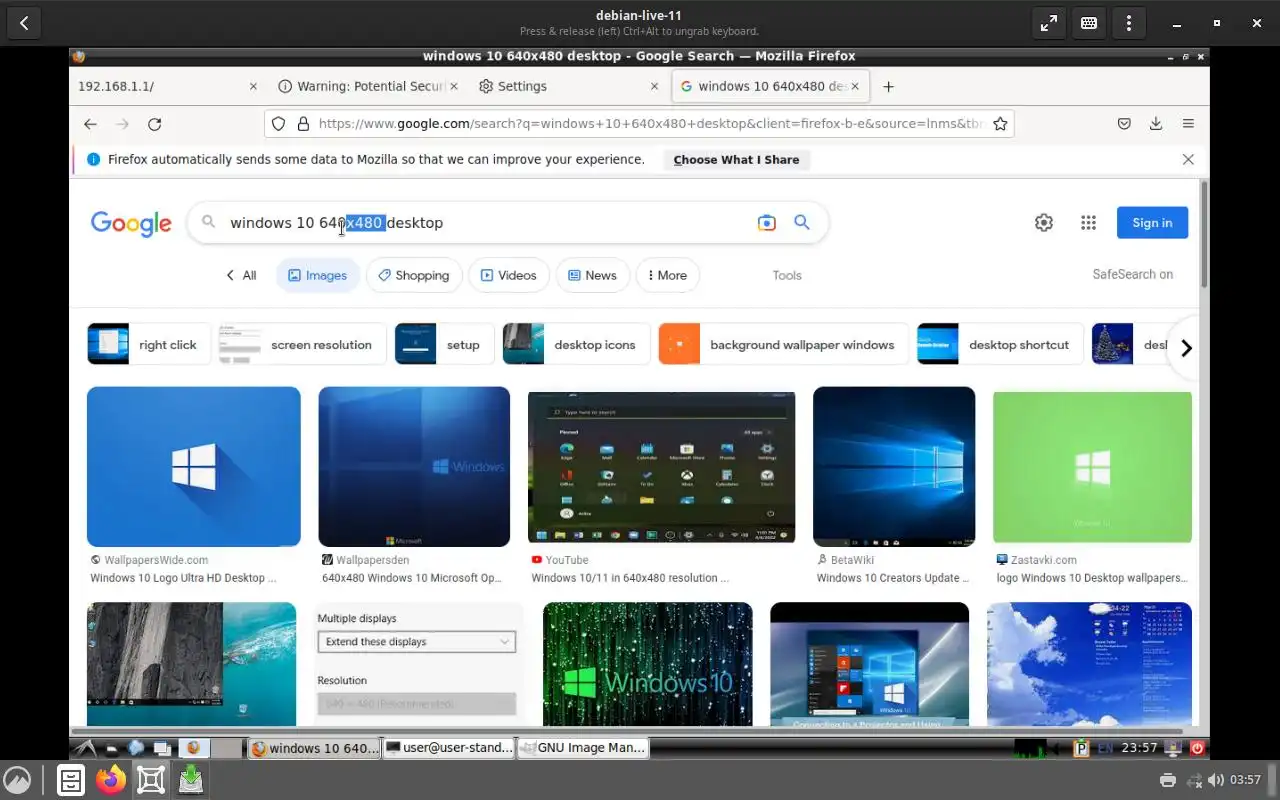The height and width of the screenshot is (800, 1280).
Task: Open the Tools options
Action: coord(787,275)
